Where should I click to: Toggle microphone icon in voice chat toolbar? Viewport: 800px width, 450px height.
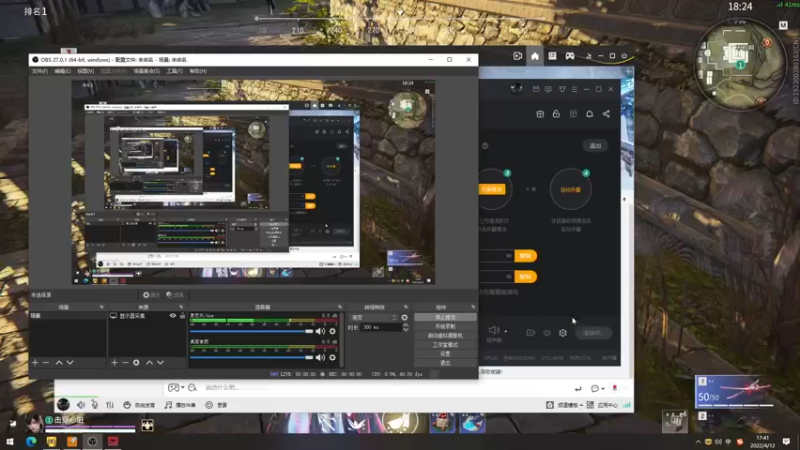pos(94,405)
